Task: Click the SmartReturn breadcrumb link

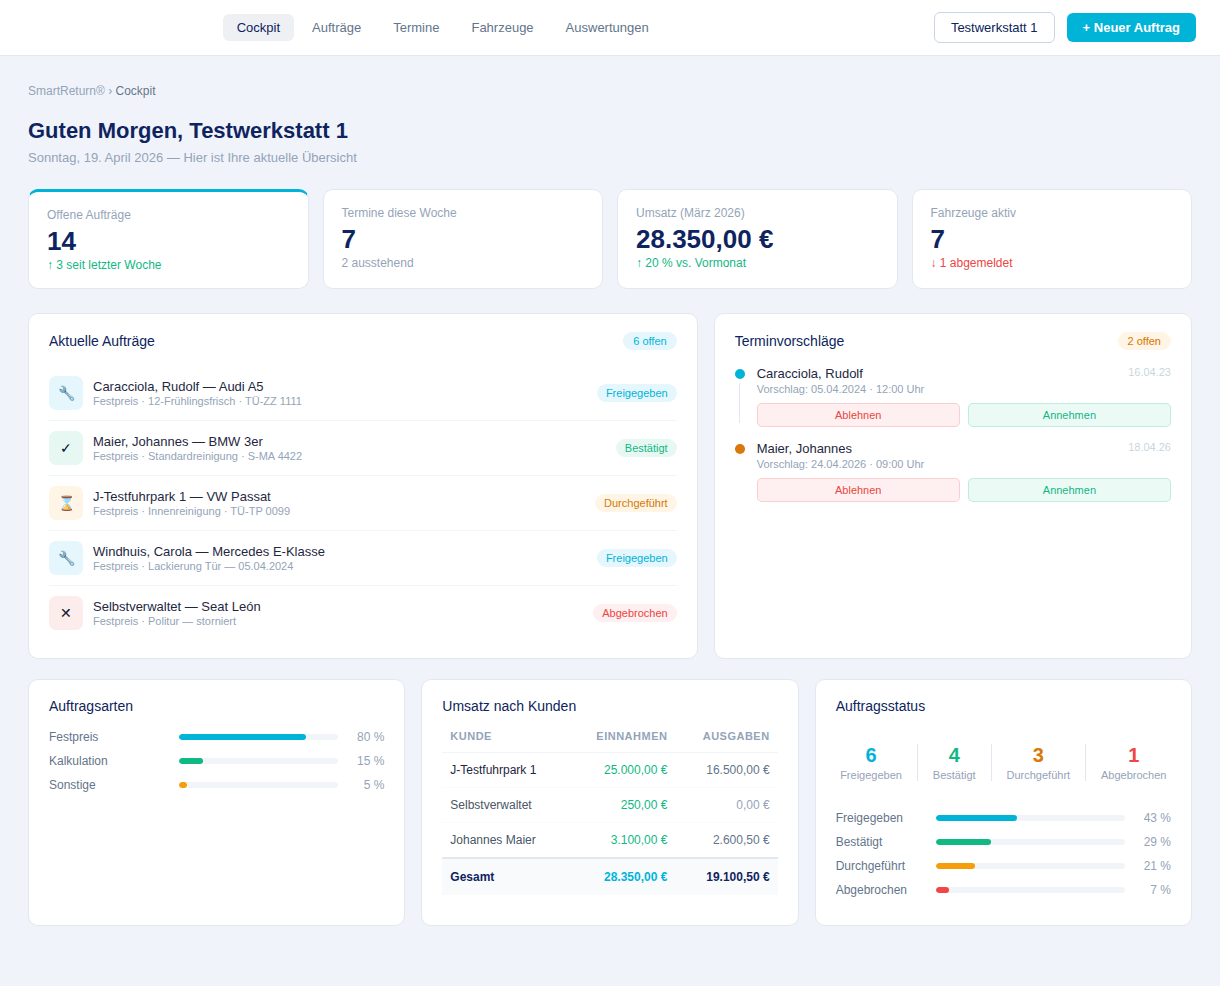Action: tap(66, 91)
